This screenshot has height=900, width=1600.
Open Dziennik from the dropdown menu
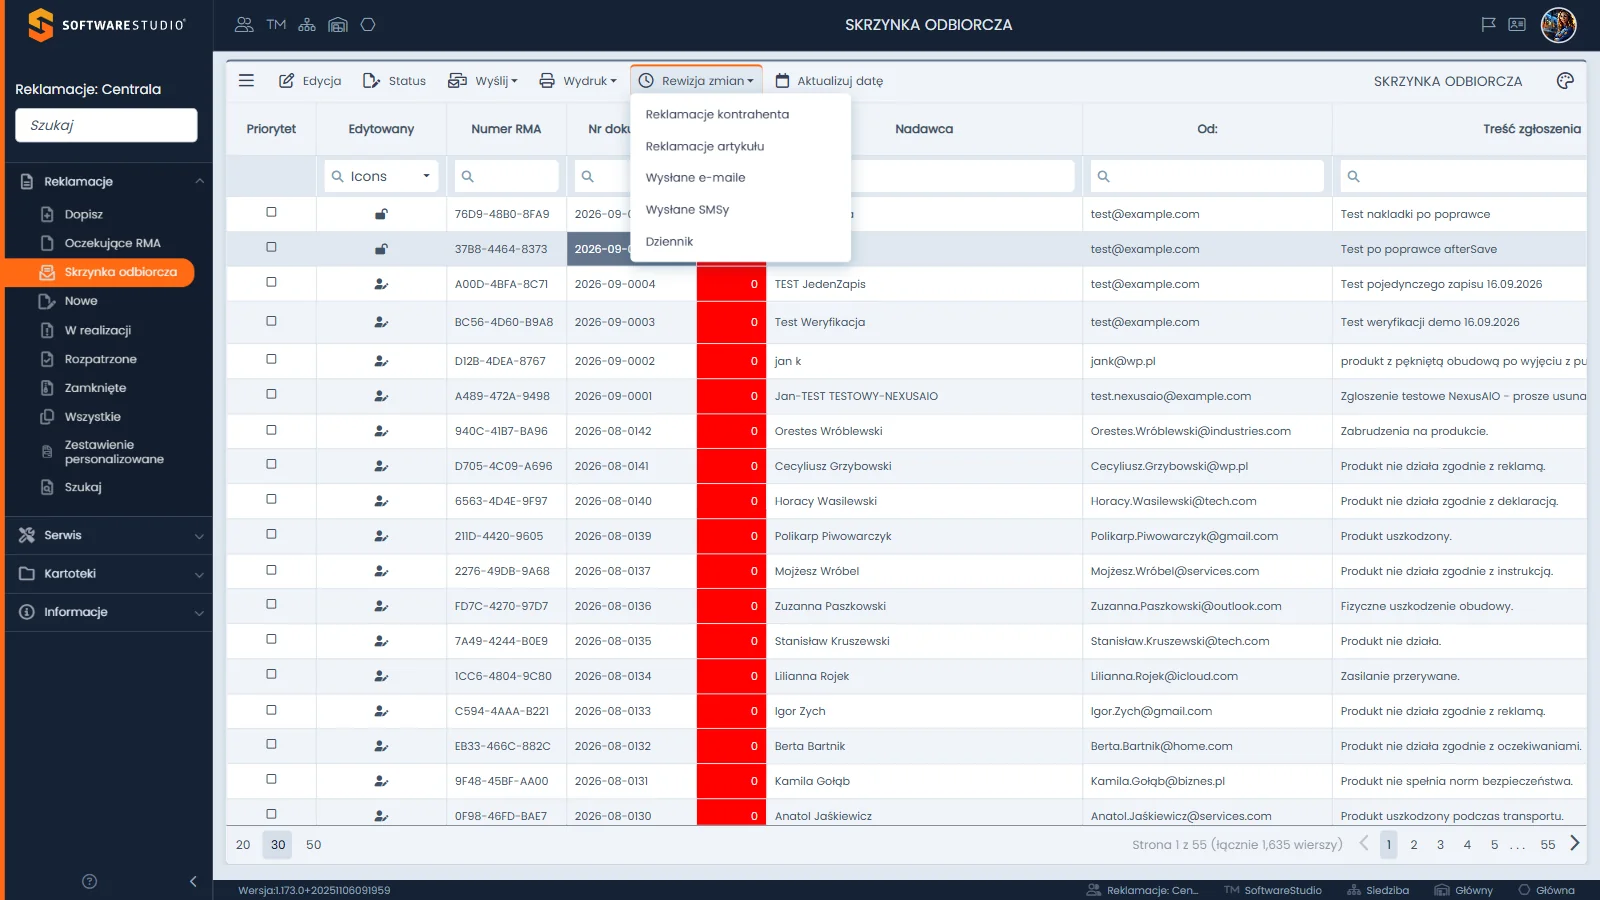[x=669, y=241]
